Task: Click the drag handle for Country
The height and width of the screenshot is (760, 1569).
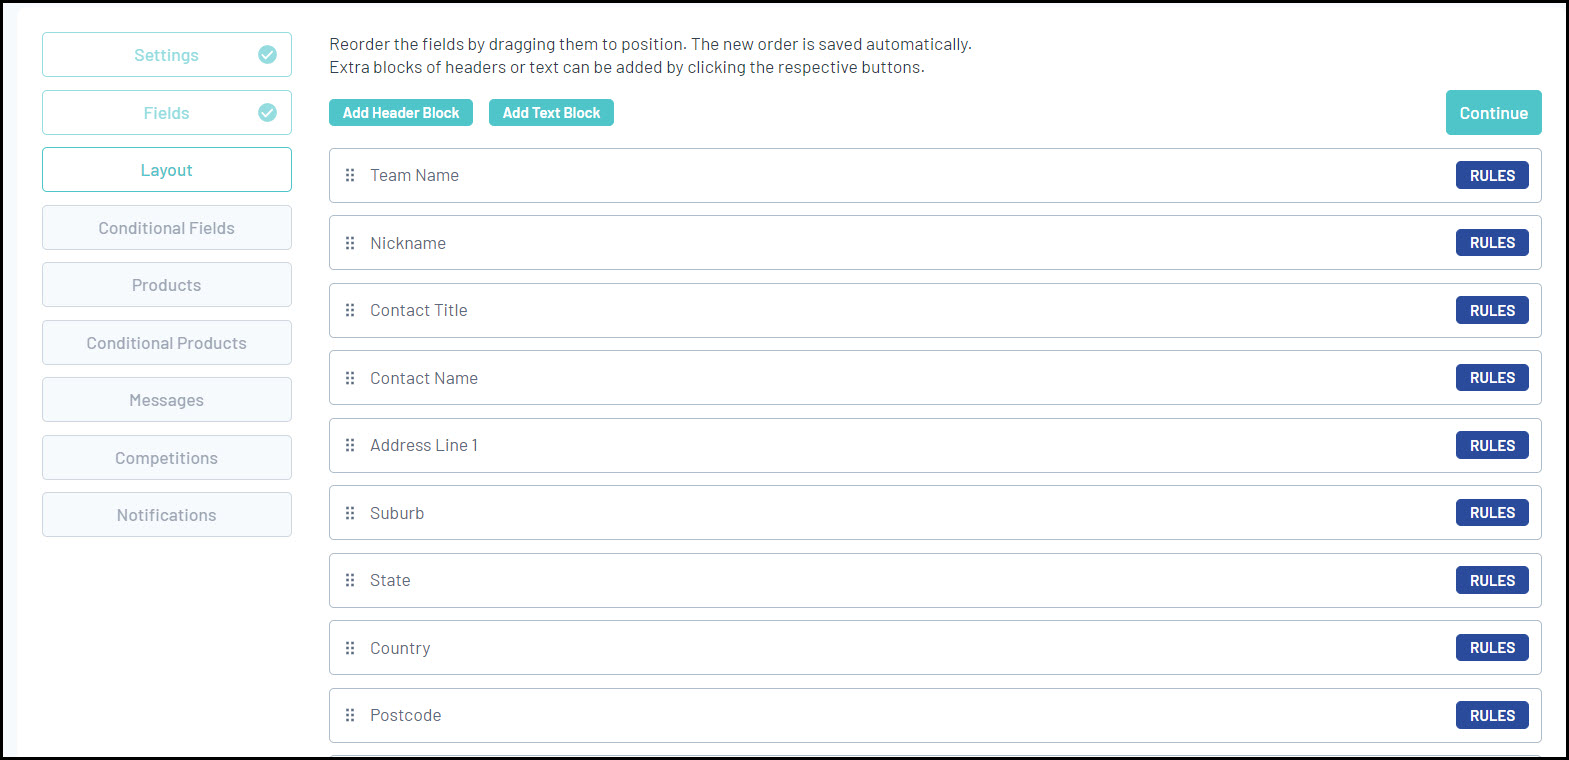Action: [350, 648]
